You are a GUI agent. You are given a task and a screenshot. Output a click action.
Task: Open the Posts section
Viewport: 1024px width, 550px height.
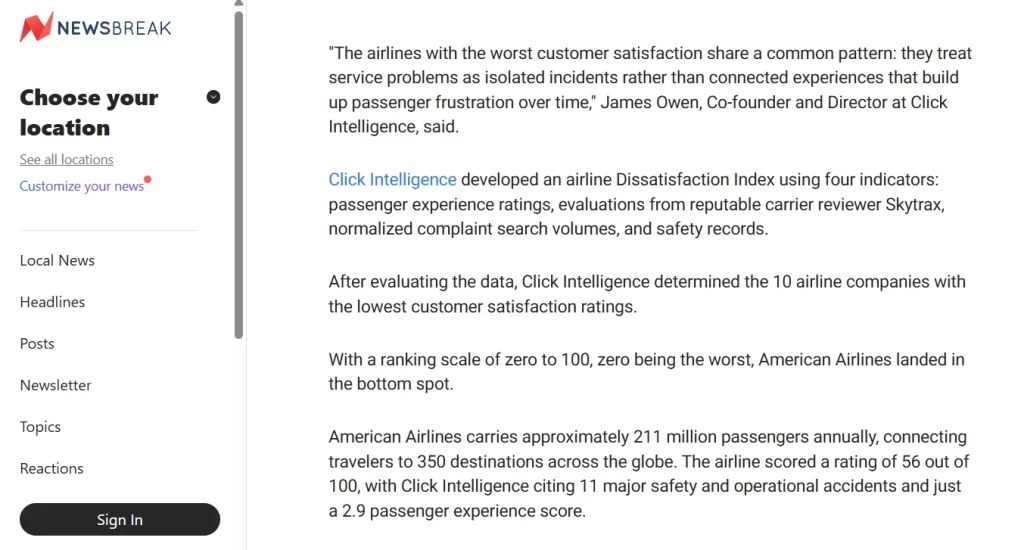[x=37, y=343]
